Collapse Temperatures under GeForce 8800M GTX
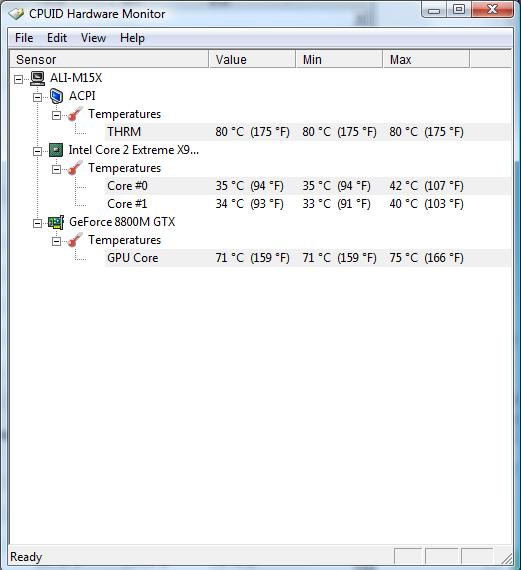The height and width of the screenshot is (570, 521). pos(56,241)
